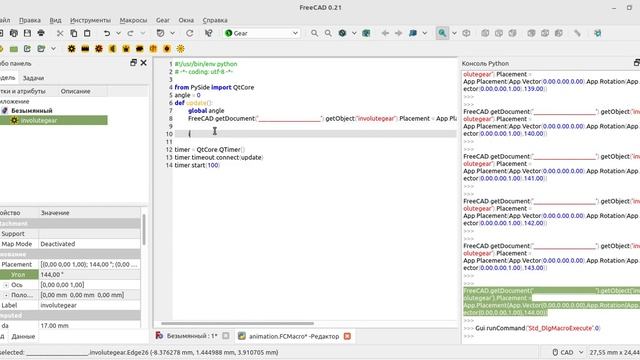Click the property panel vertical scrollbar

pos(144,230)
